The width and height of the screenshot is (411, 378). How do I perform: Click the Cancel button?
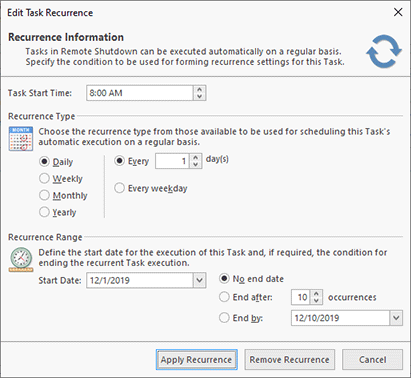[x=372, y=360]
